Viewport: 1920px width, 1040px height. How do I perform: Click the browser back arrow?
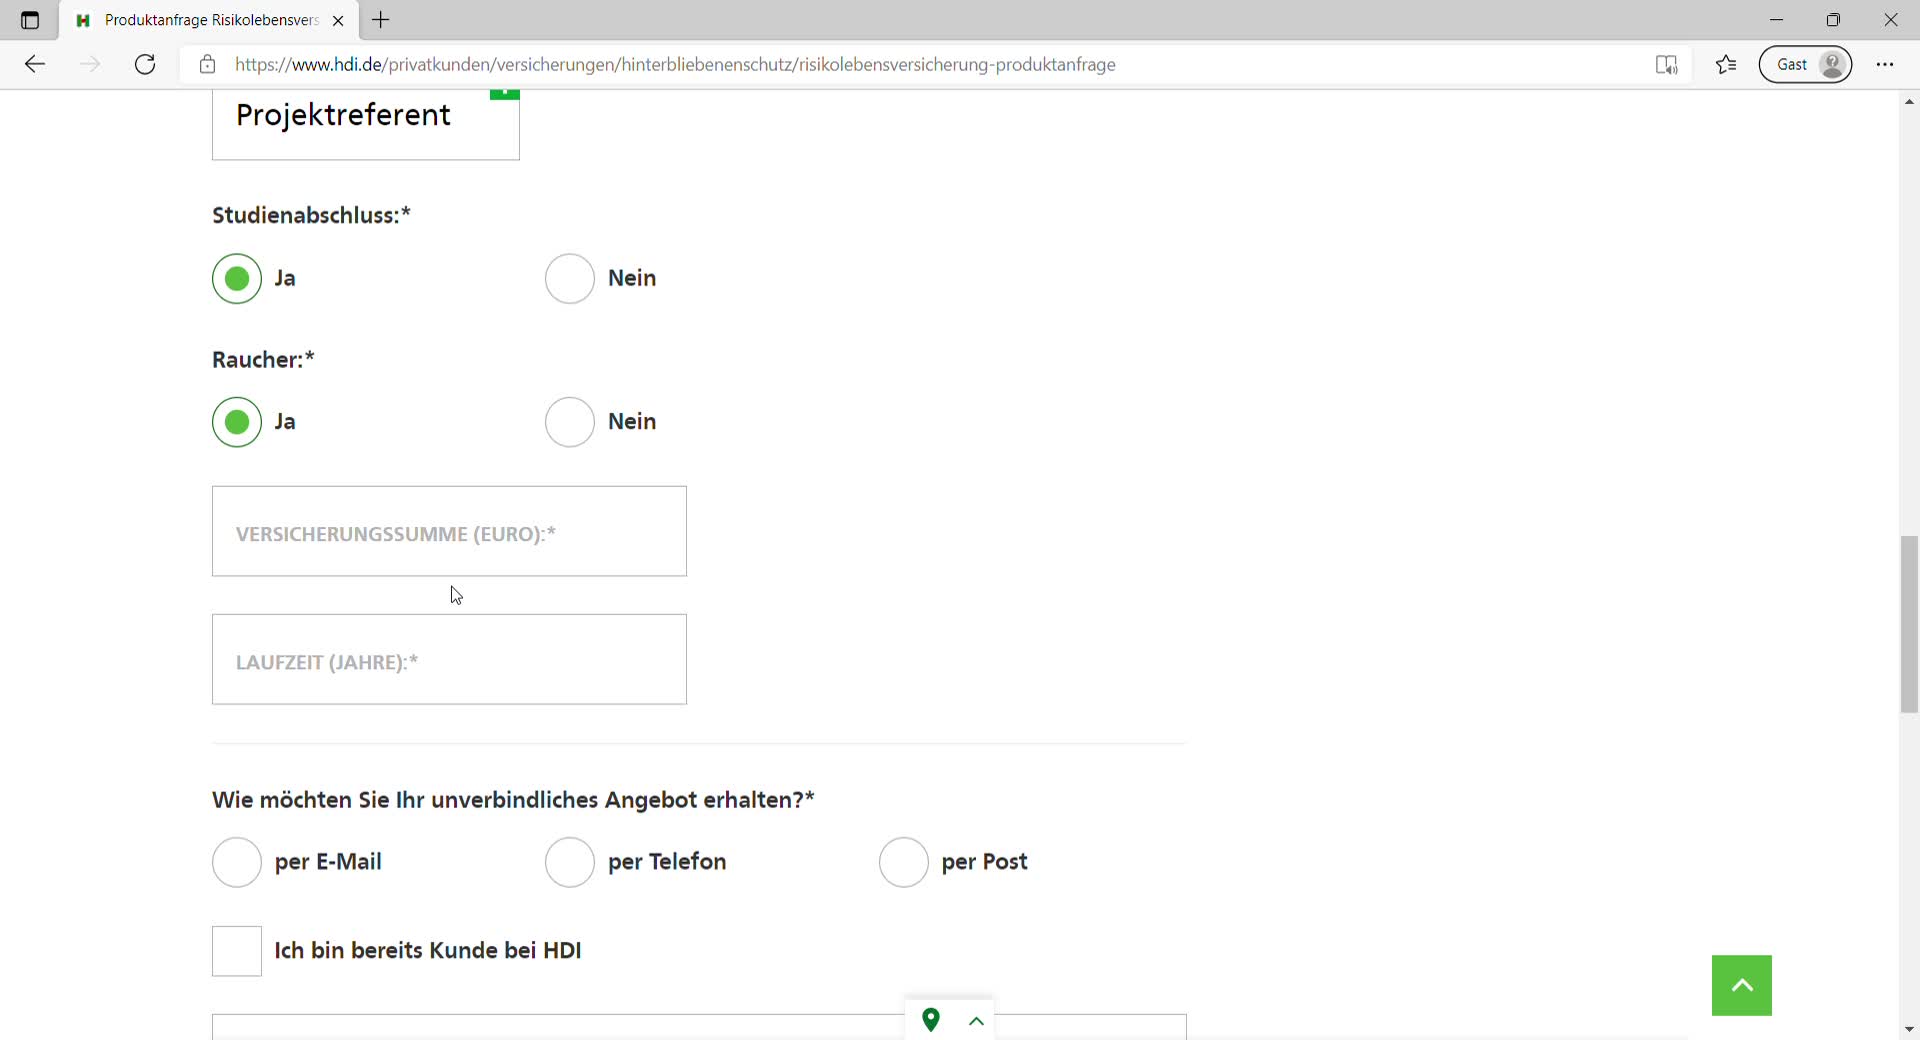point(35,65)
